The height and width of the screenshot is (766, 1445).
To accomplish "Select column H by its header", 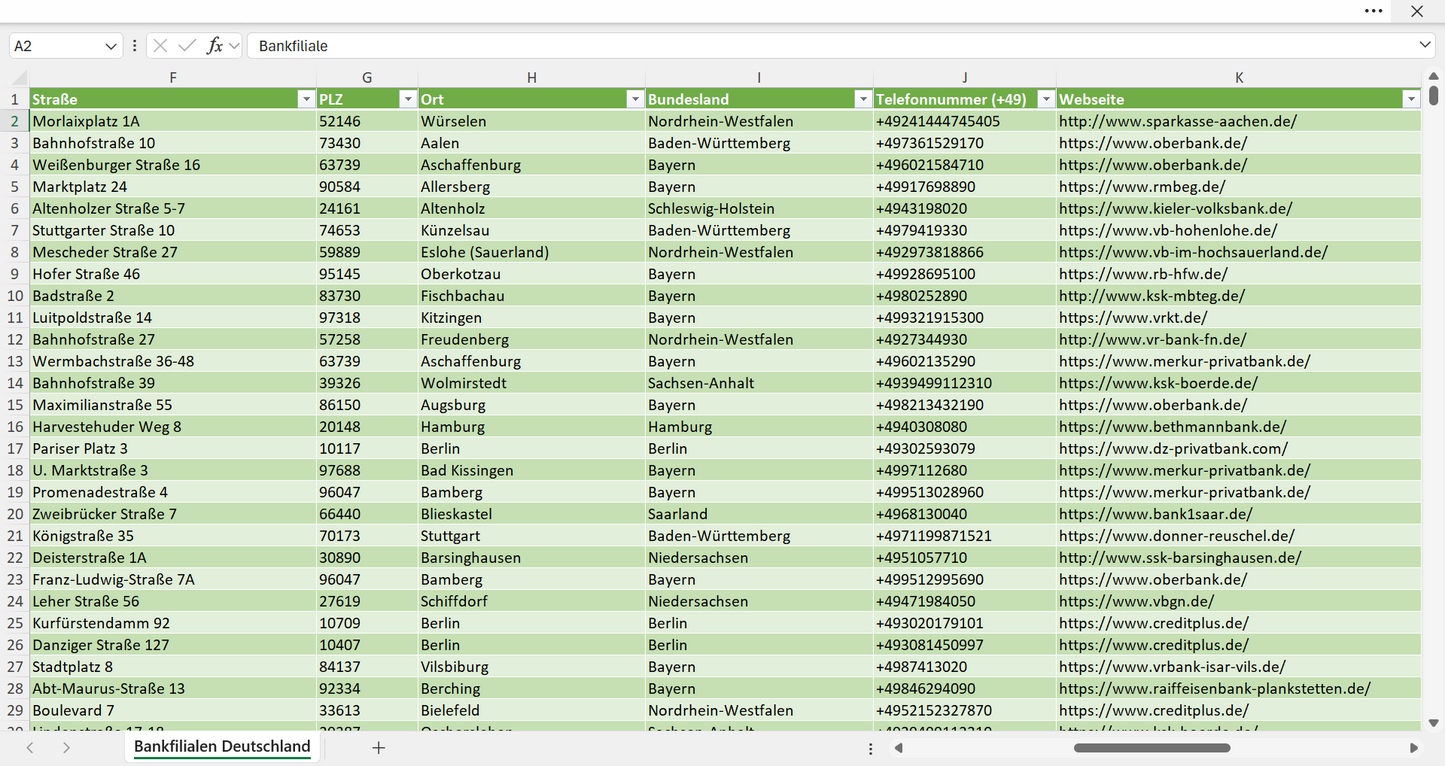I will click(x=532, y=78).
